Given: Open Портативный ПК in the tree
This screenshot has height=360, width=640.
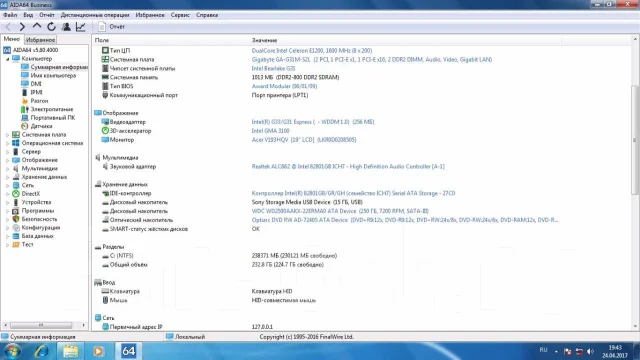Looking at the screenshot, I should [48, 118].
